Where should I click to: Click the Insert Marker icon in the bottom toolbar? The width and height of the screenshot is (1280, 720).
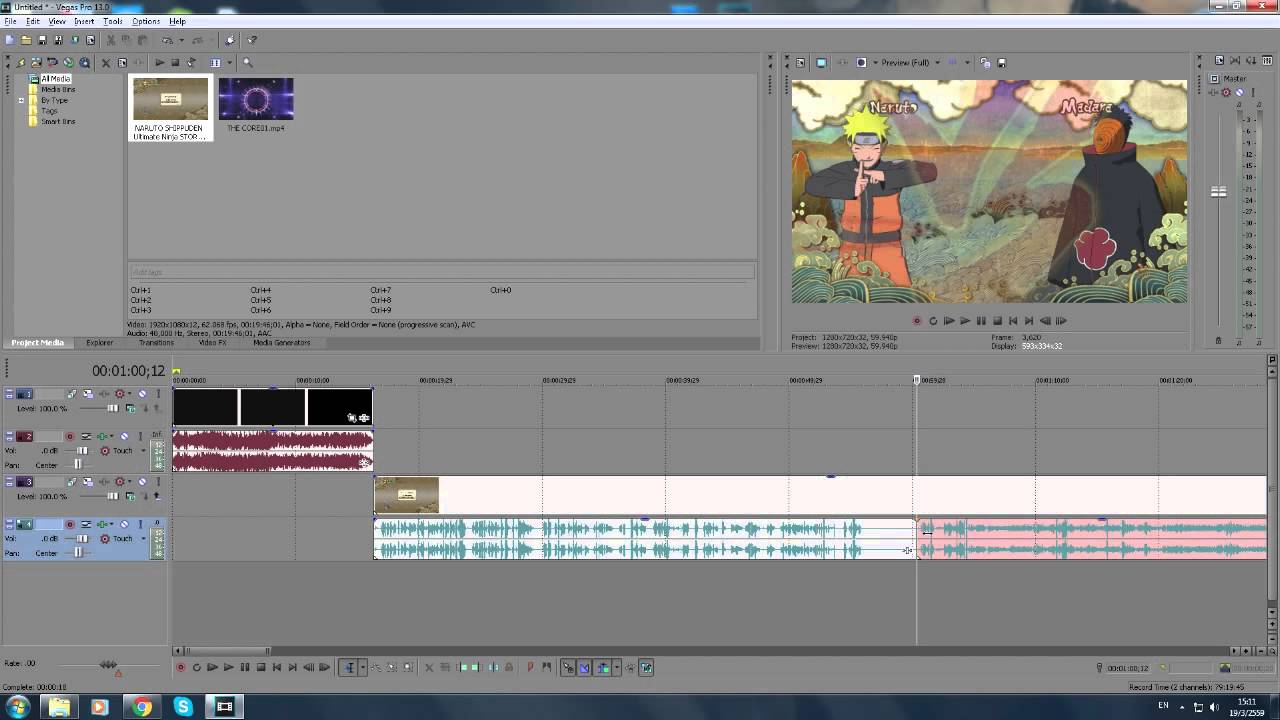(x=530, y=667)
